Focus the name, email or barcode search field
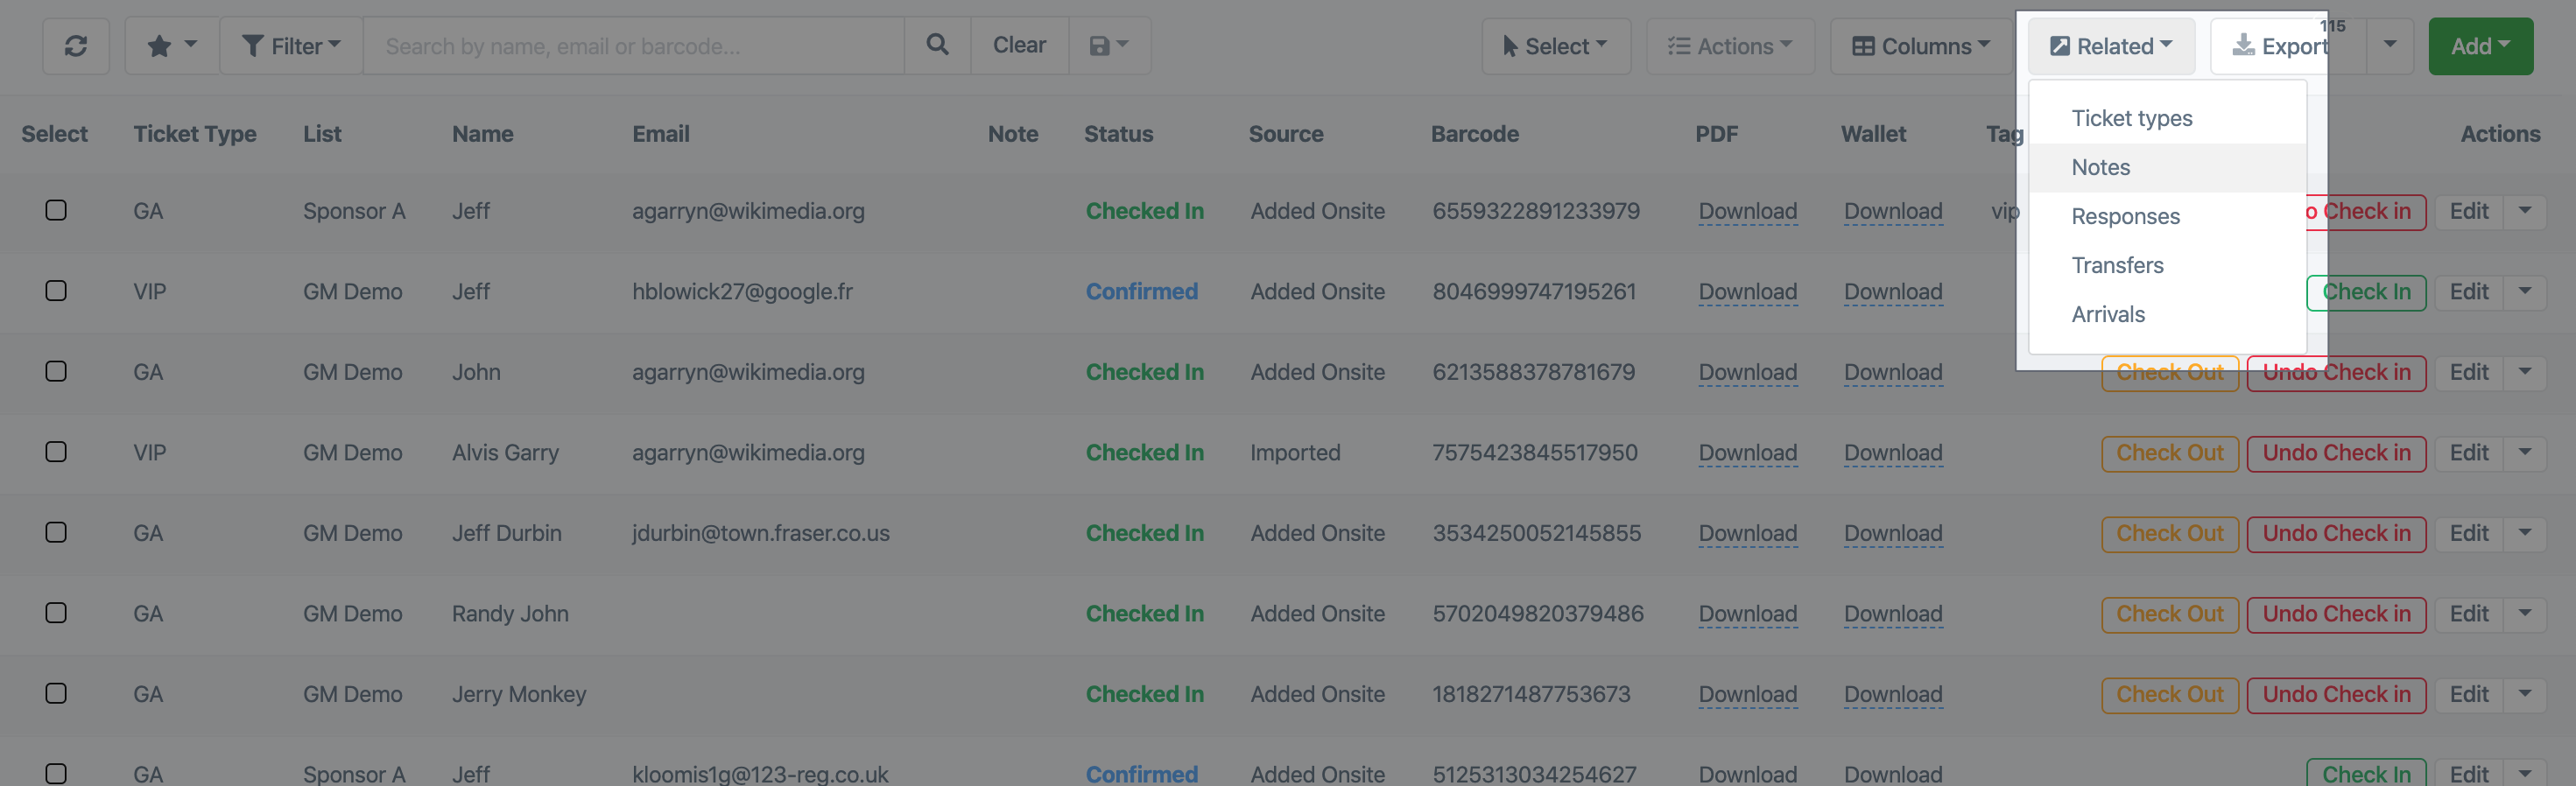 [x=633, y=46]
